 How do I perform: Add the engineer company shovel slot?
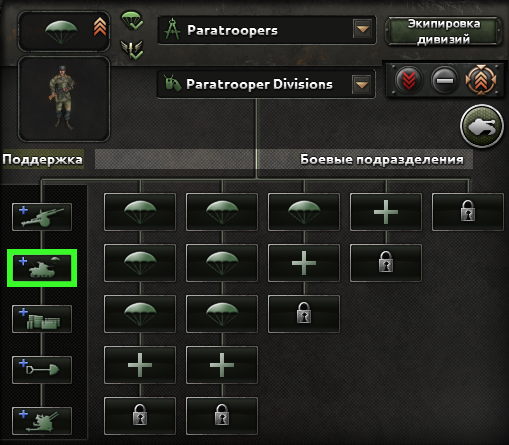point(42,370)
